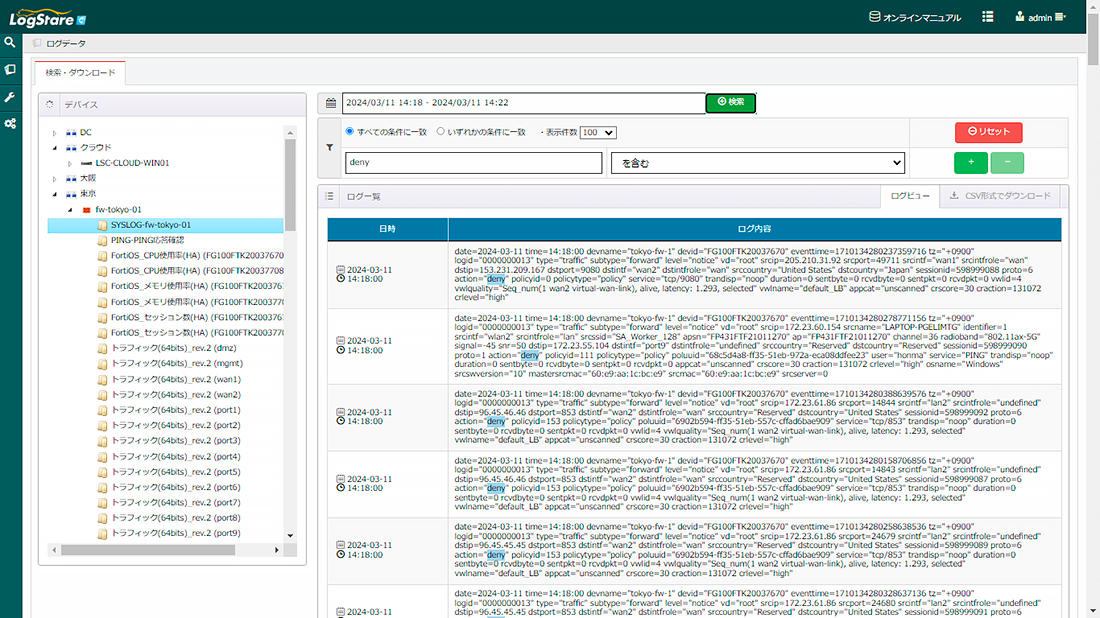Viewport: 1100px width, 618px height.
Task: Select トラフィック(64bits)_rev.2 (port1) item
Action: (x=176, y=410)
